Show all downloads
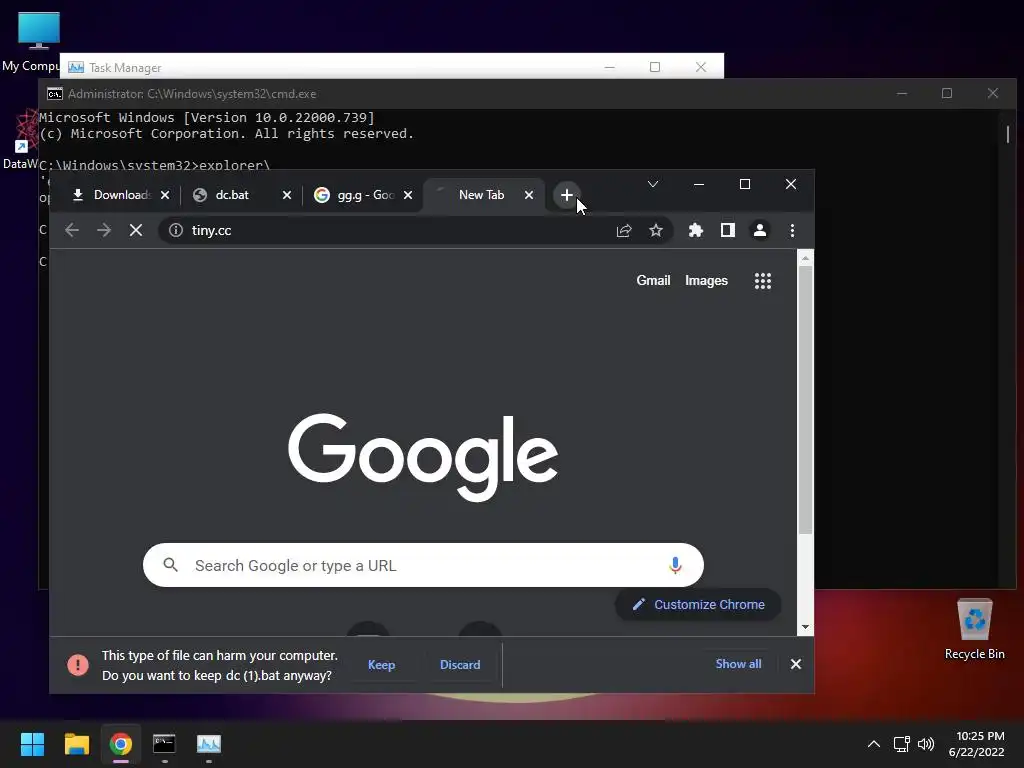The image size is (1024, 768). tap(739, 664)
